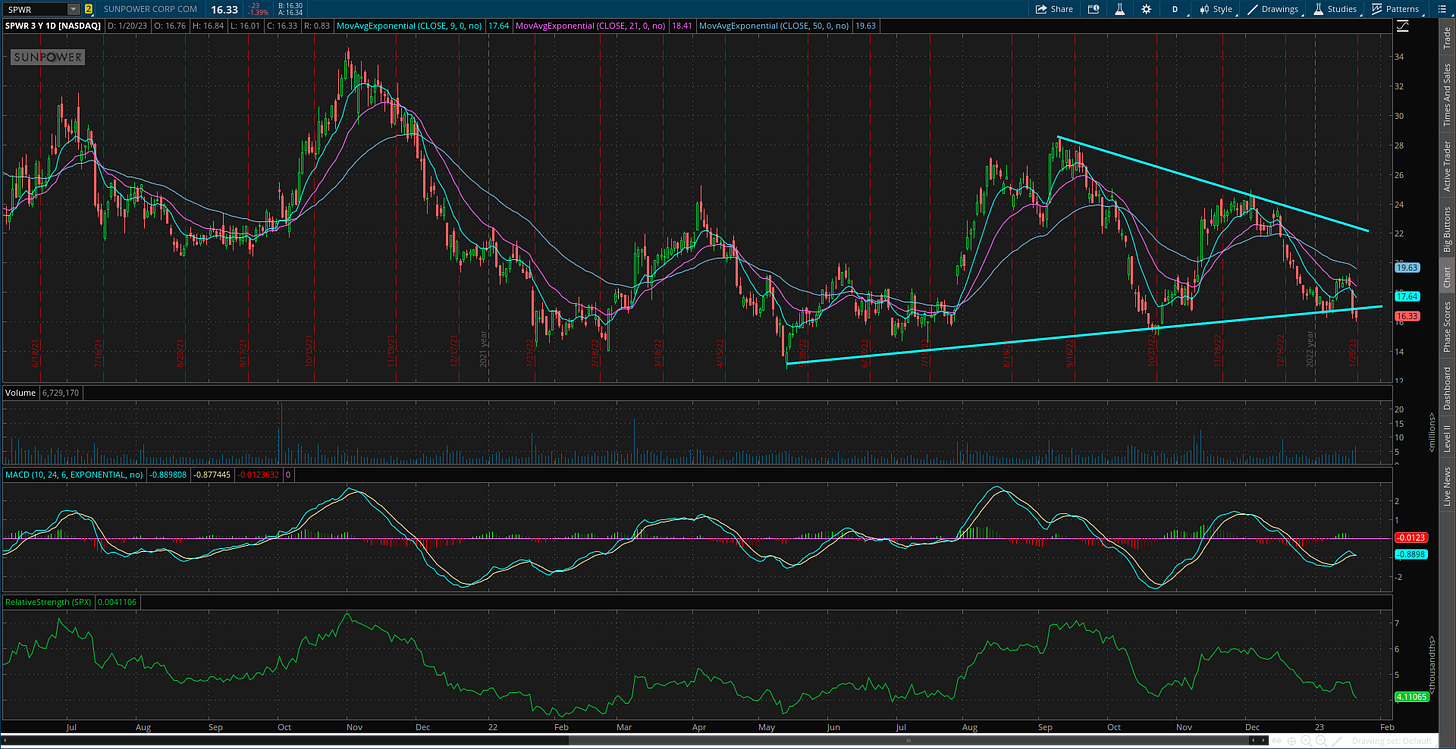Click the list menu icon at top right
This screenshot has width=1456, height=749.
(x=1442, y=9)
